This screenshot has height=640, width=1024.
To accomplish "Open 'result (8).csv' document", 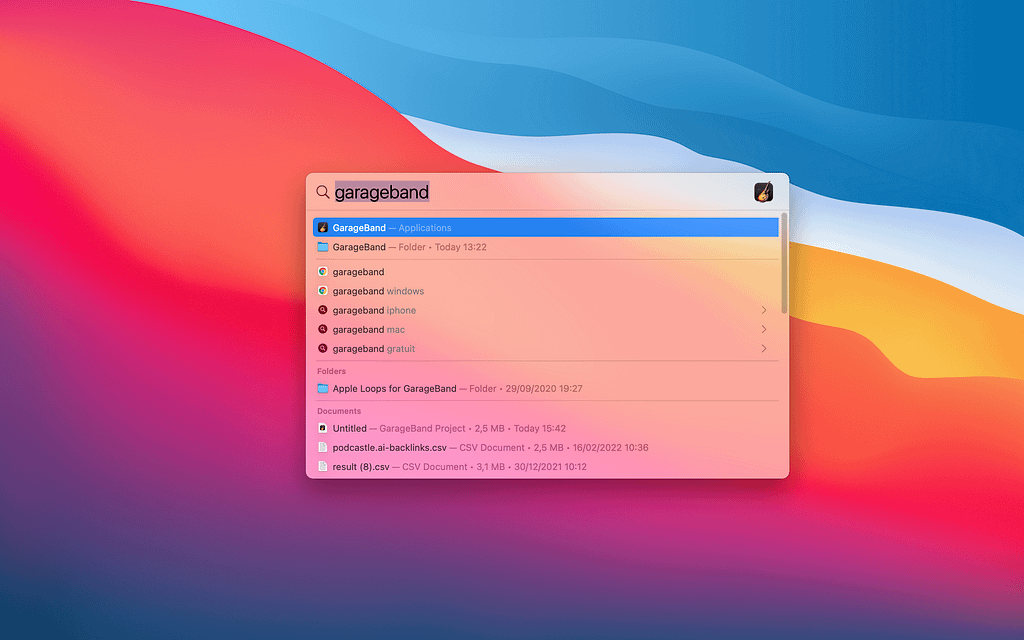I will 546,466.
